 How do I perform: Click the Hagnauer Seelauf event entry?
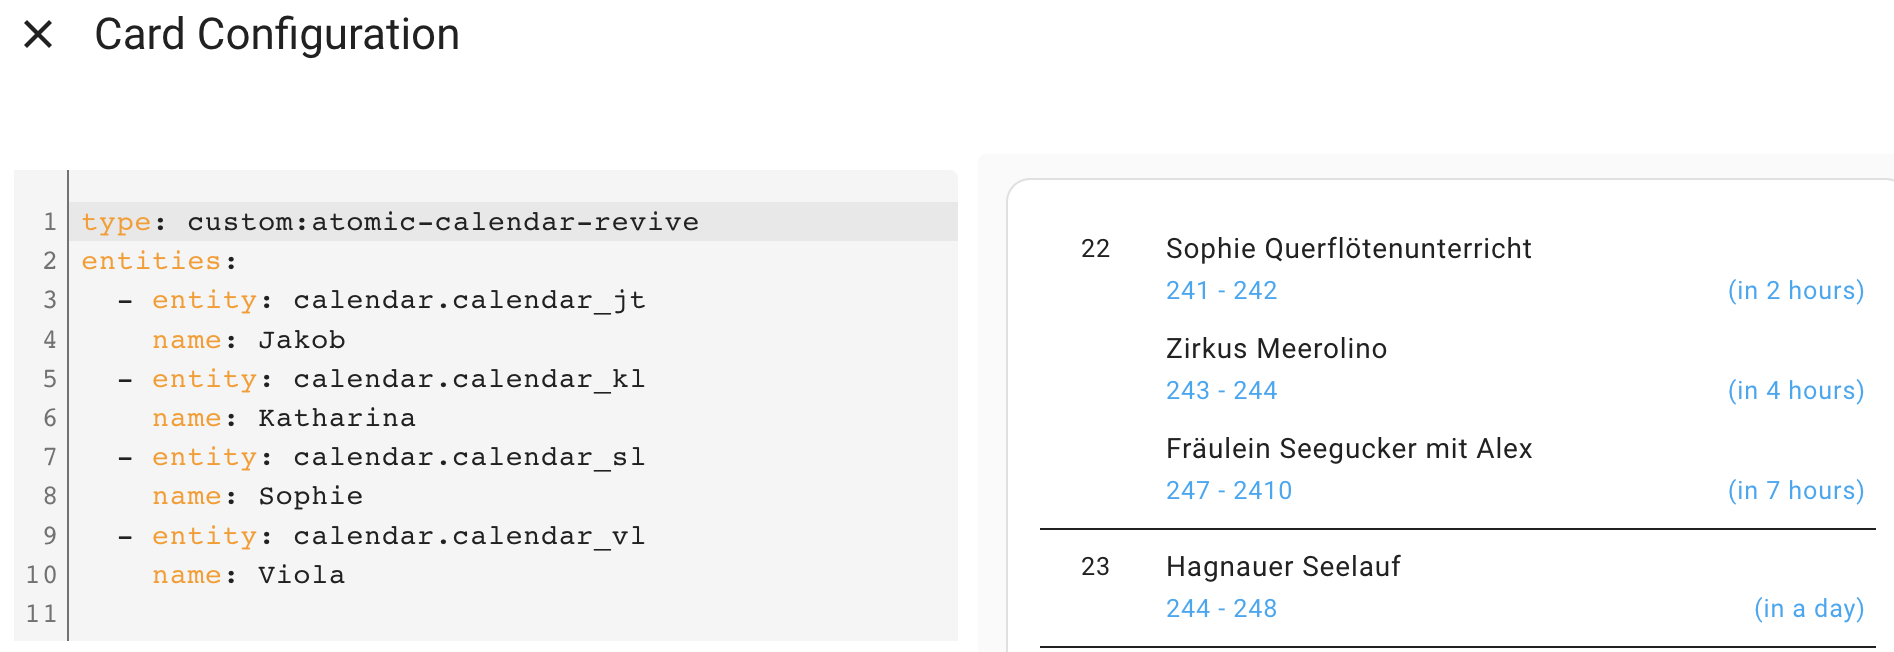[1283, 566]
